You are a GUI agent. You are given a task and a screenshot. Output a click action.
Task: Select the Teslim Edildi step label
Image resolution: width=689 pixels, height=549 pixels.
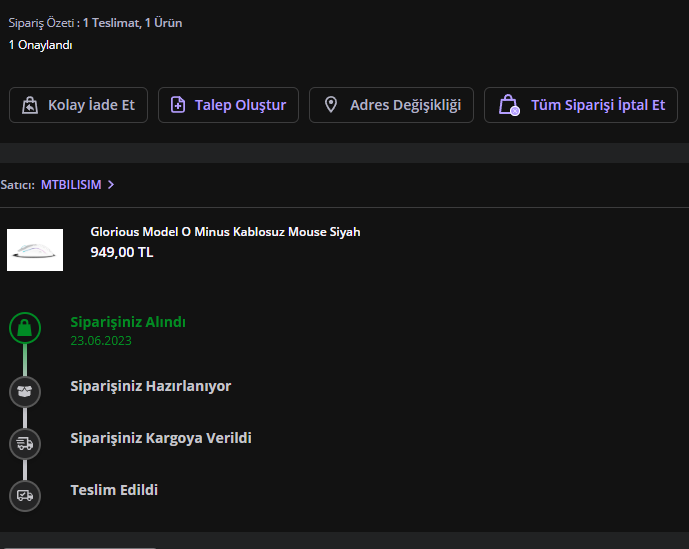tap(114, 490)
